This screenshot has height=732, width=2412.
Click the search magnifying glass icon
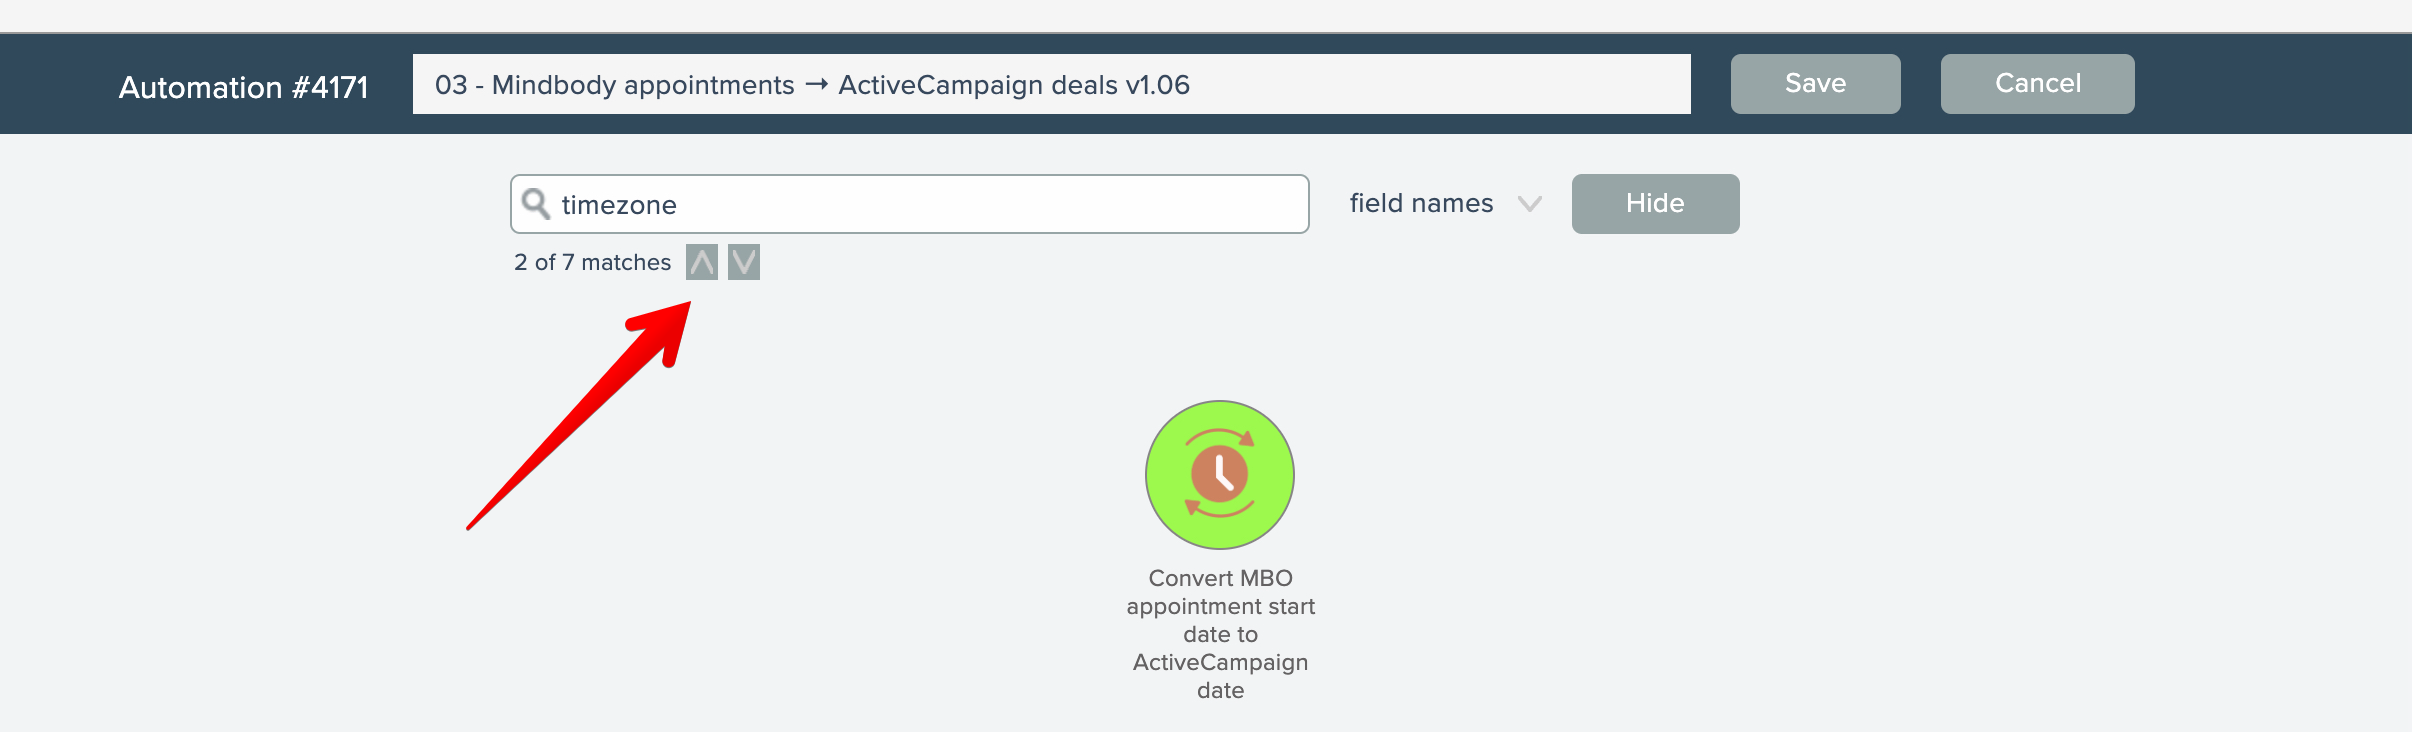pyautogui.click(x=536, y=203)
